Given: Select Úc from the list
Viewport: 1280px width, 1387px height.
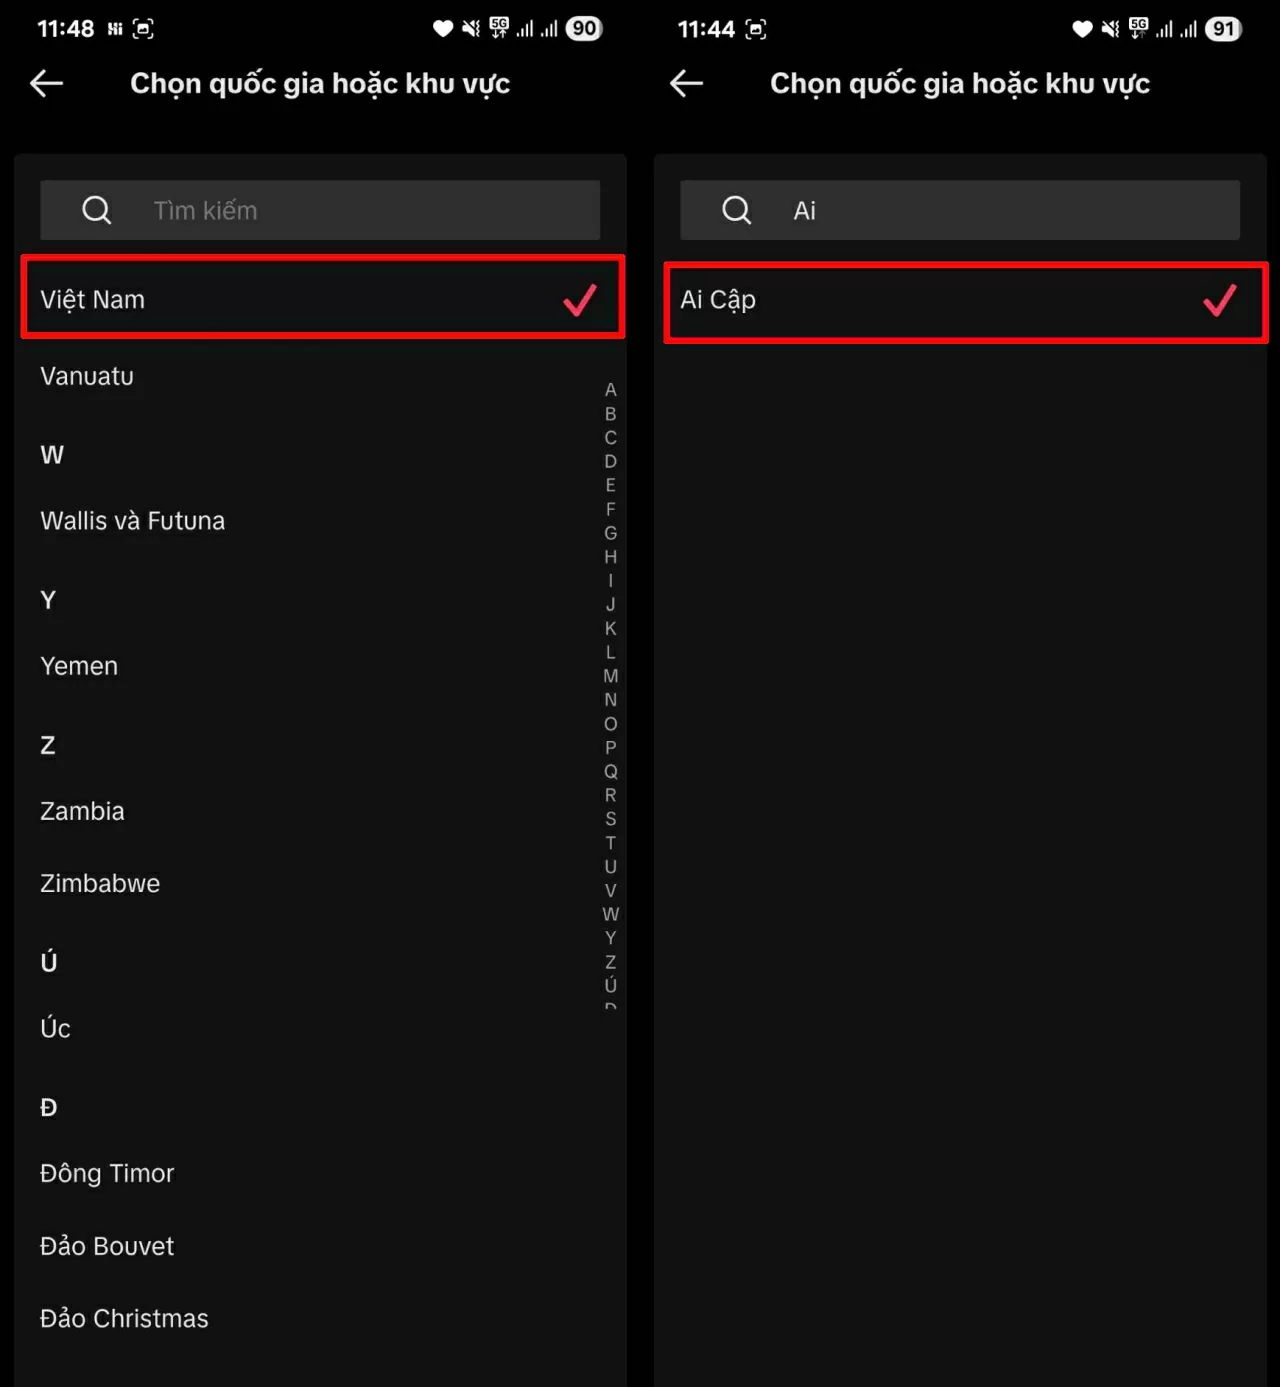Looking at the screenshot, I should (x=56, y=1028).
